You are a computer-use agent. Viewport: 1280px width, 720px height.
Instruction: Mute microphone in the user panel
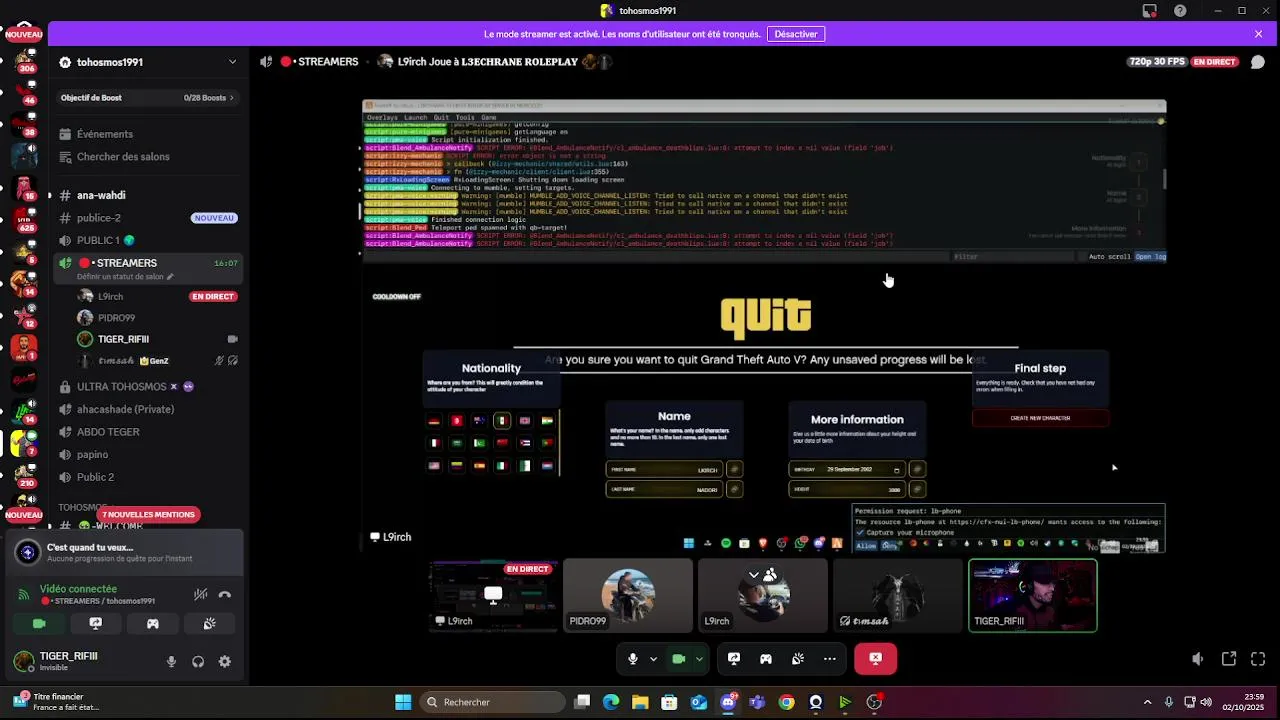(x=171, y=661)
